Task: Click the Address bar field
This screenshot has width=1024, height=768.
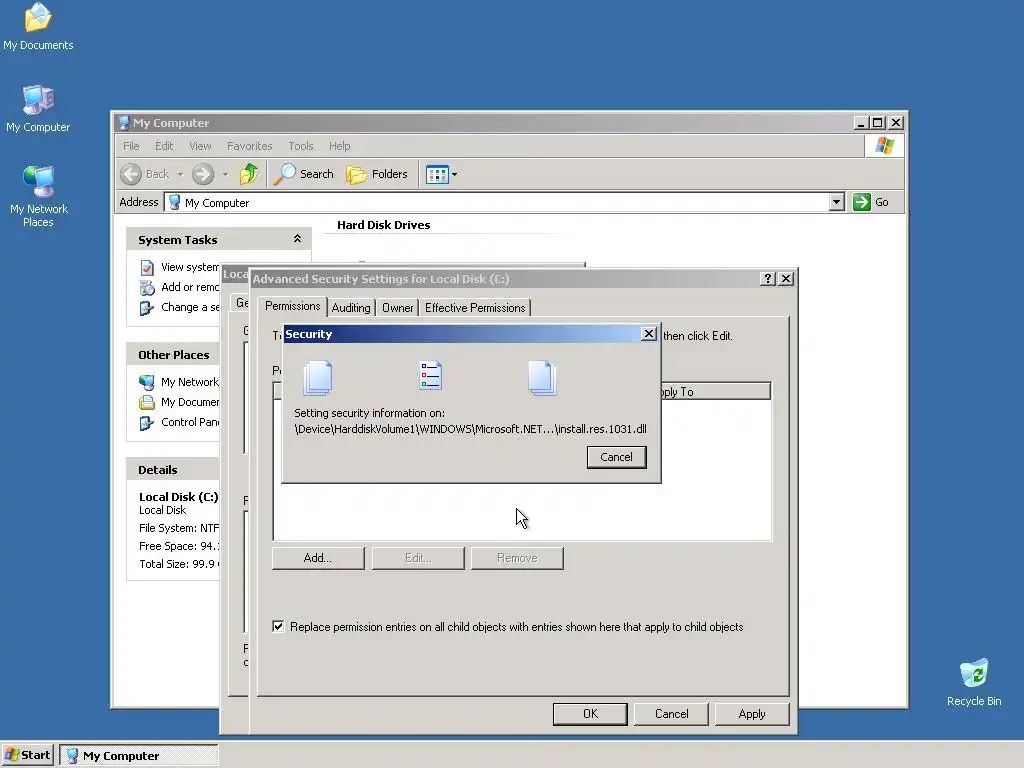Action: [x=504, y=202]
